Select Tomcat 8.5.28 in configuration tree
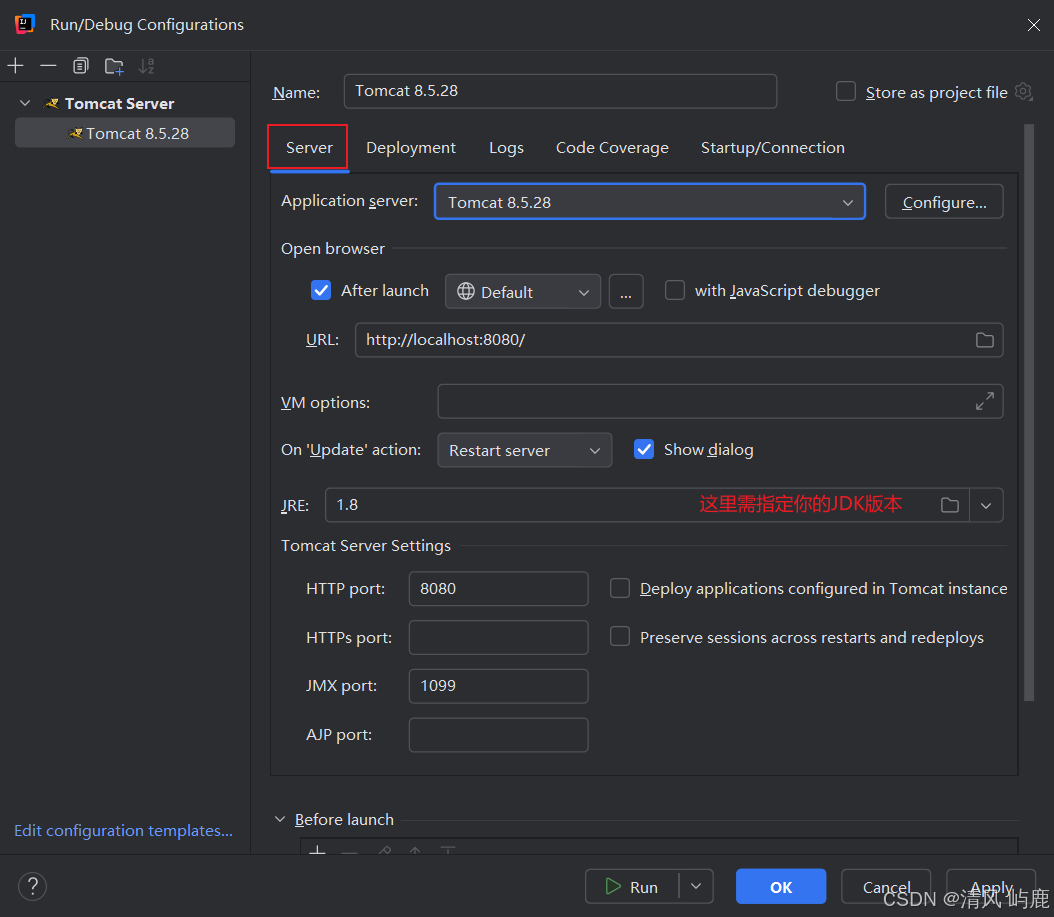Viewport: 1054px width, 917px height. (x=125, y=133)
